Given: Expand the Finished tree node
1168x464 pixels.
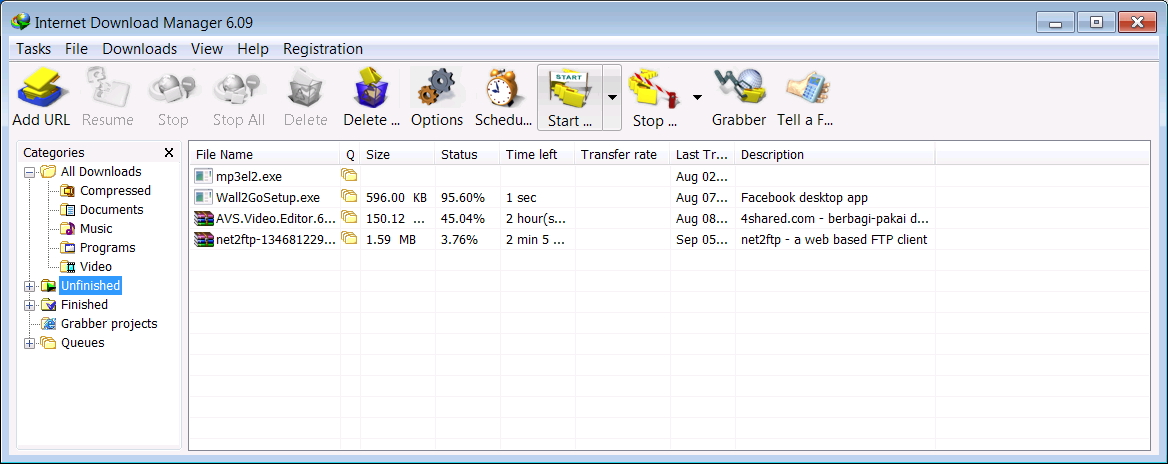Looking at the screenshot, I should [30, 305].
